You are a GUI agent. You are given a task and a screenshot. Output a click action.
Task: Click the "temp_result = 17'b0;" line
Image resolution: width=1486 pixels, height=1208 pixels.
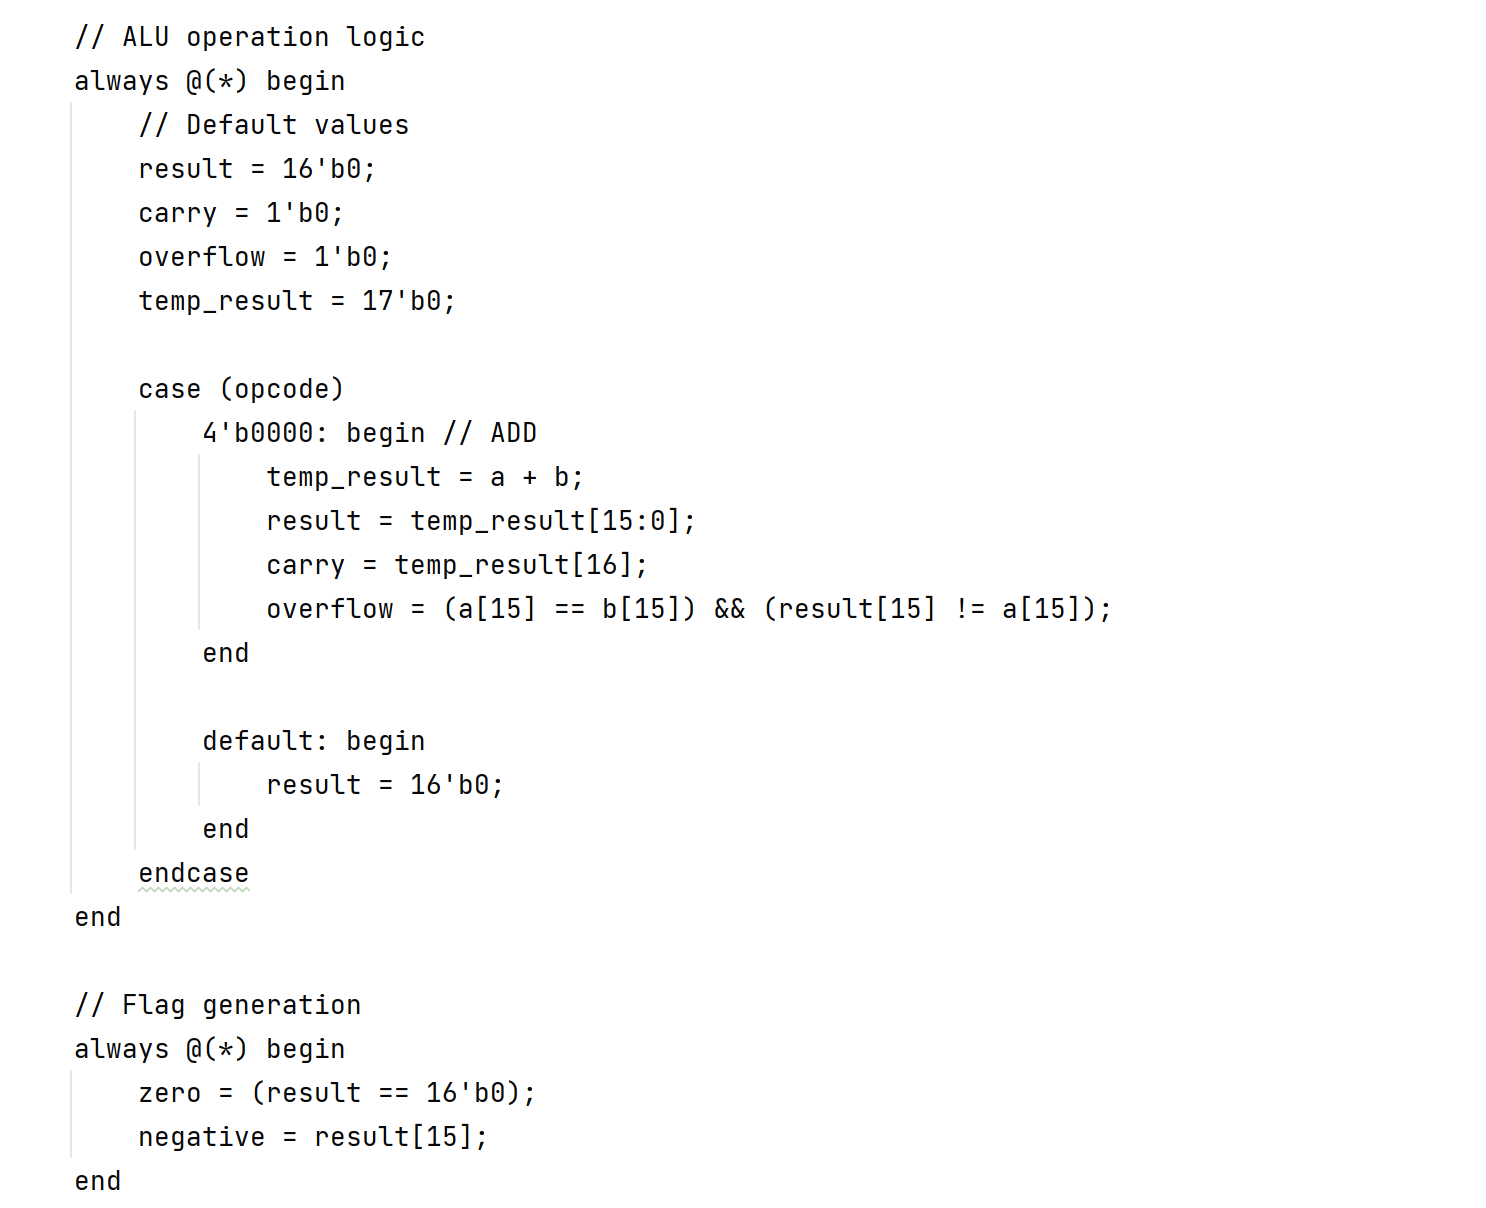296,301
